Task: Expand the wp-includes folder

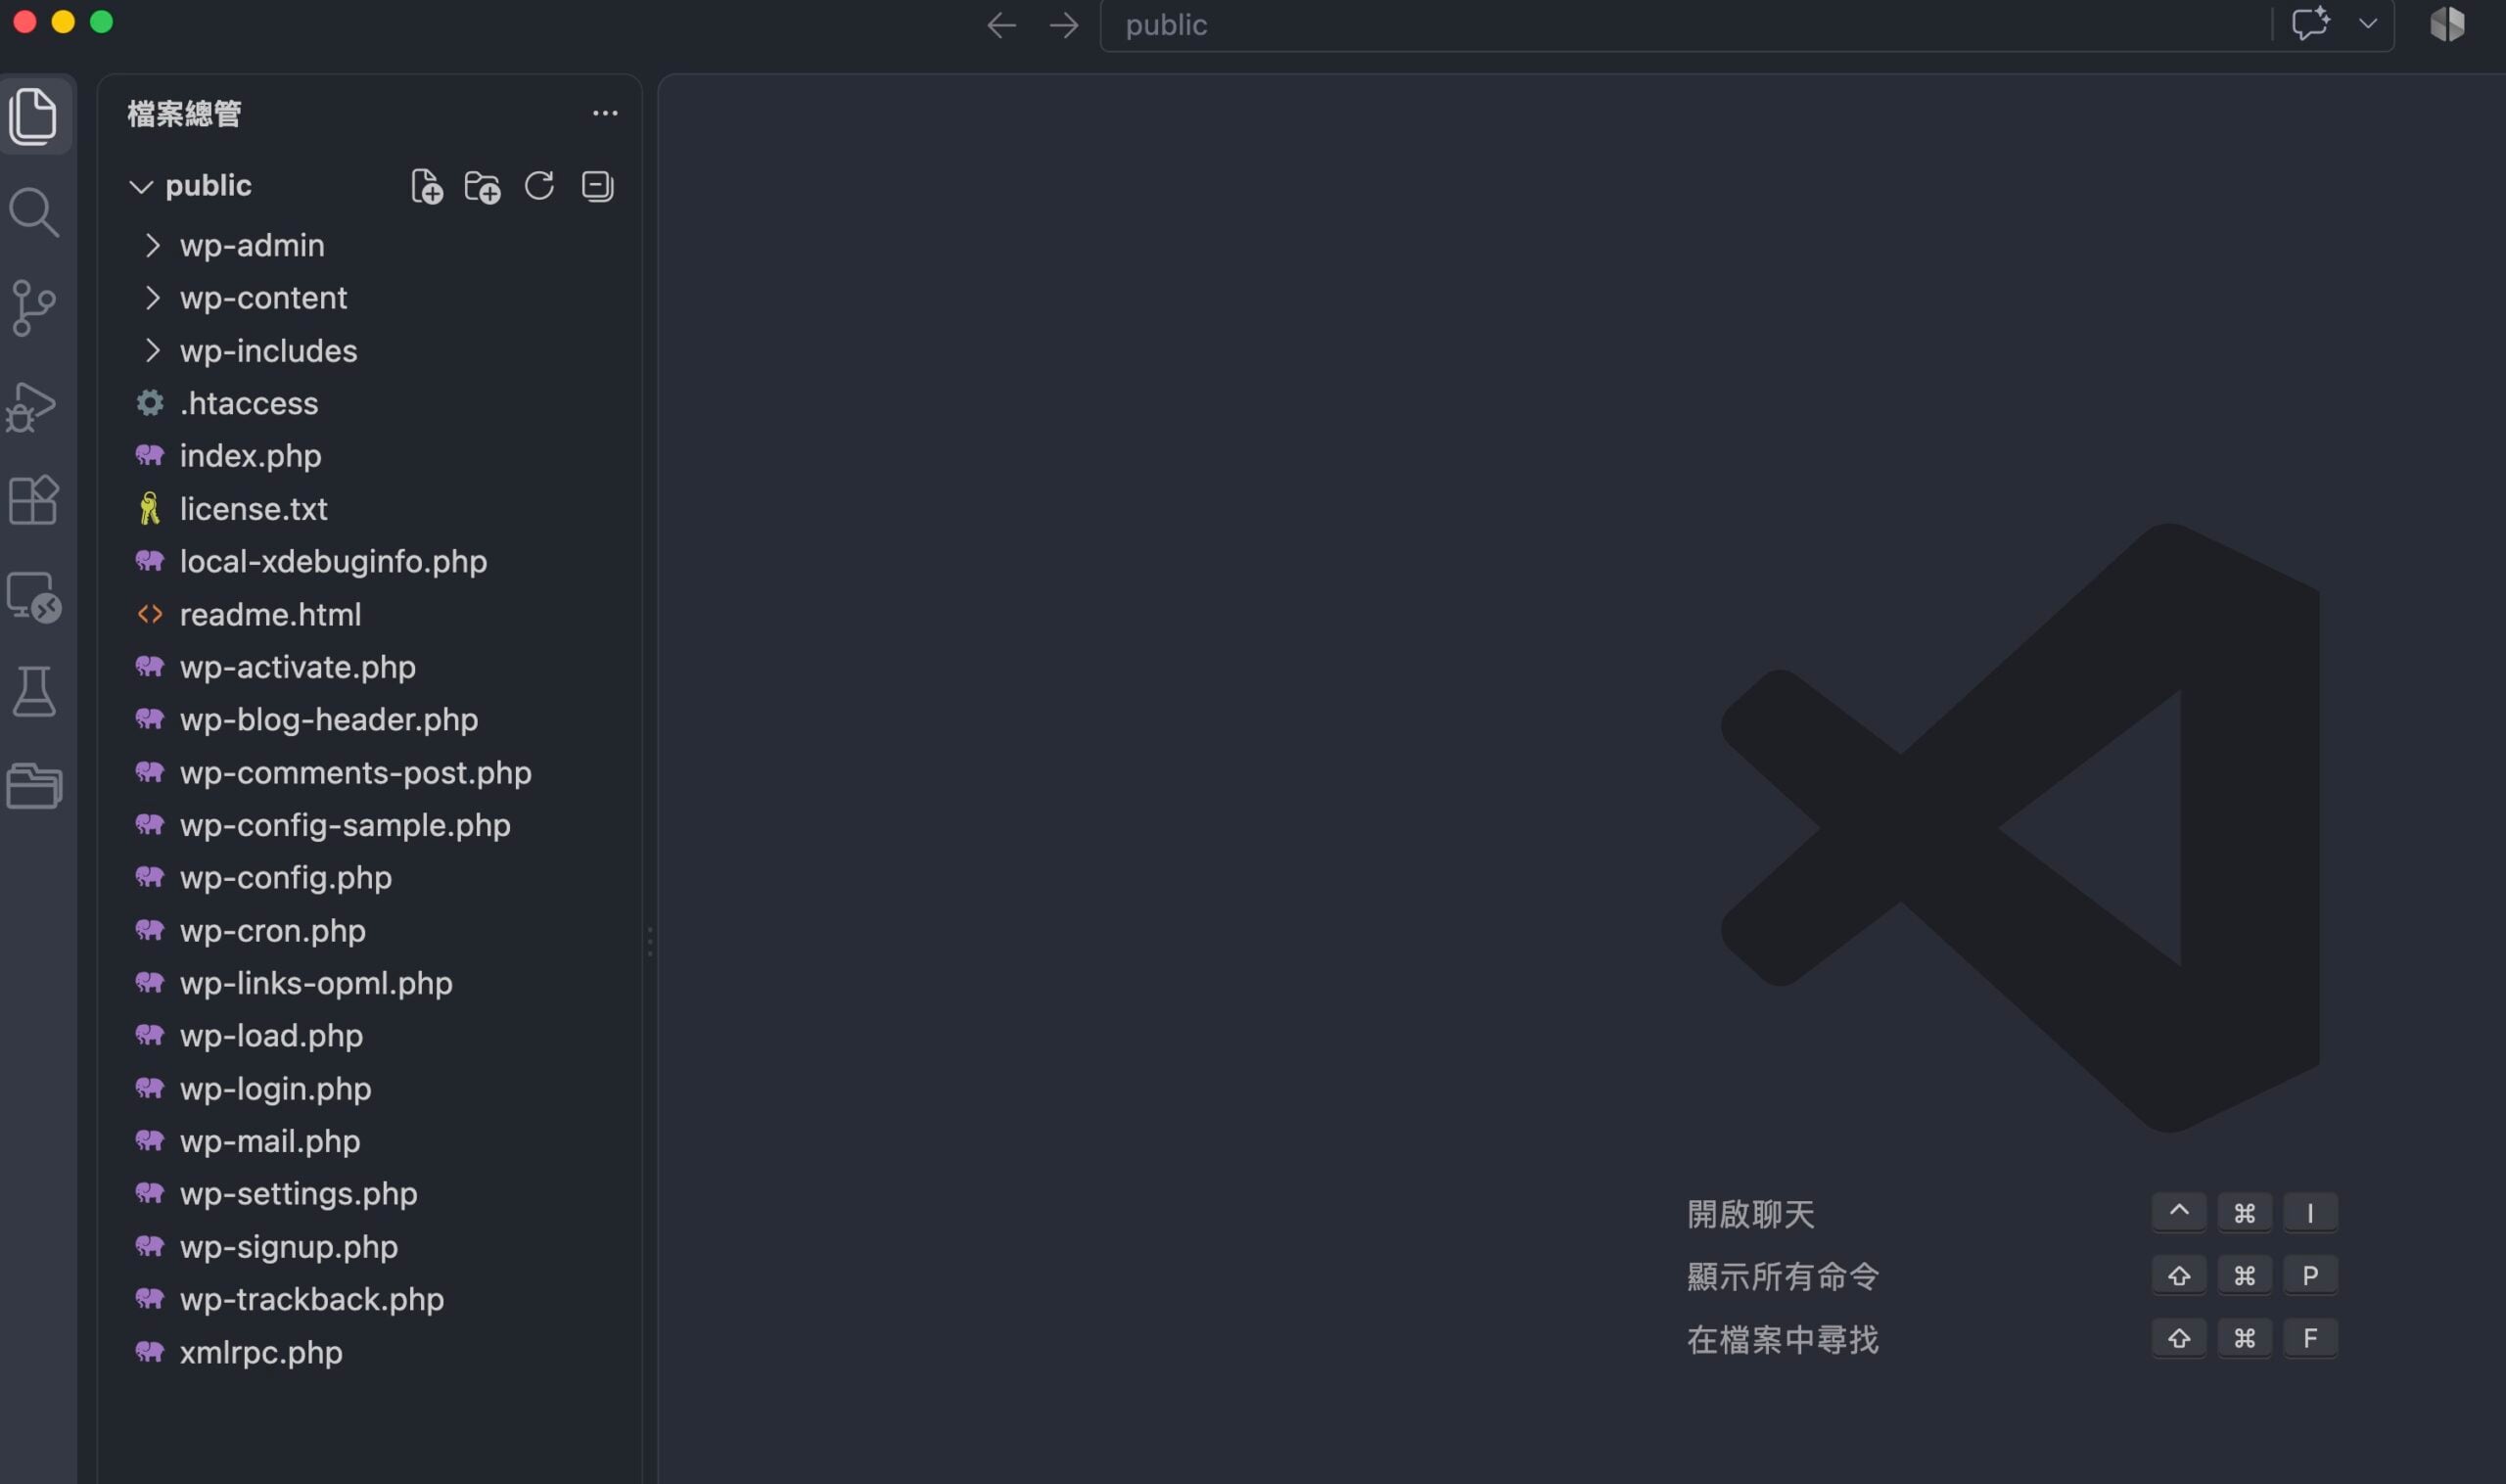Action: [x=152, y=351]
